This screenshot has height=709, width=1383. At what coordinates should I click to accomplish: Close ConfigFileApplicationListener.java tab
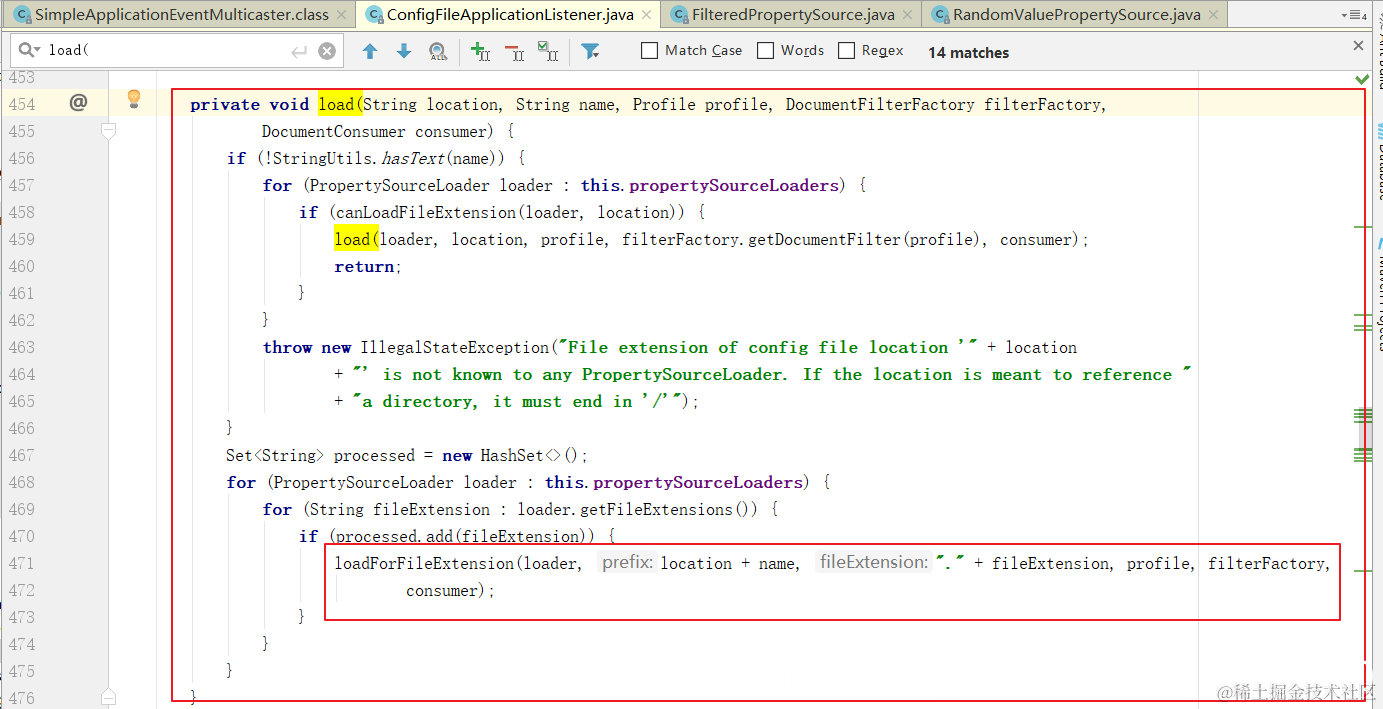pyautogui.click(x=645, y=15)
